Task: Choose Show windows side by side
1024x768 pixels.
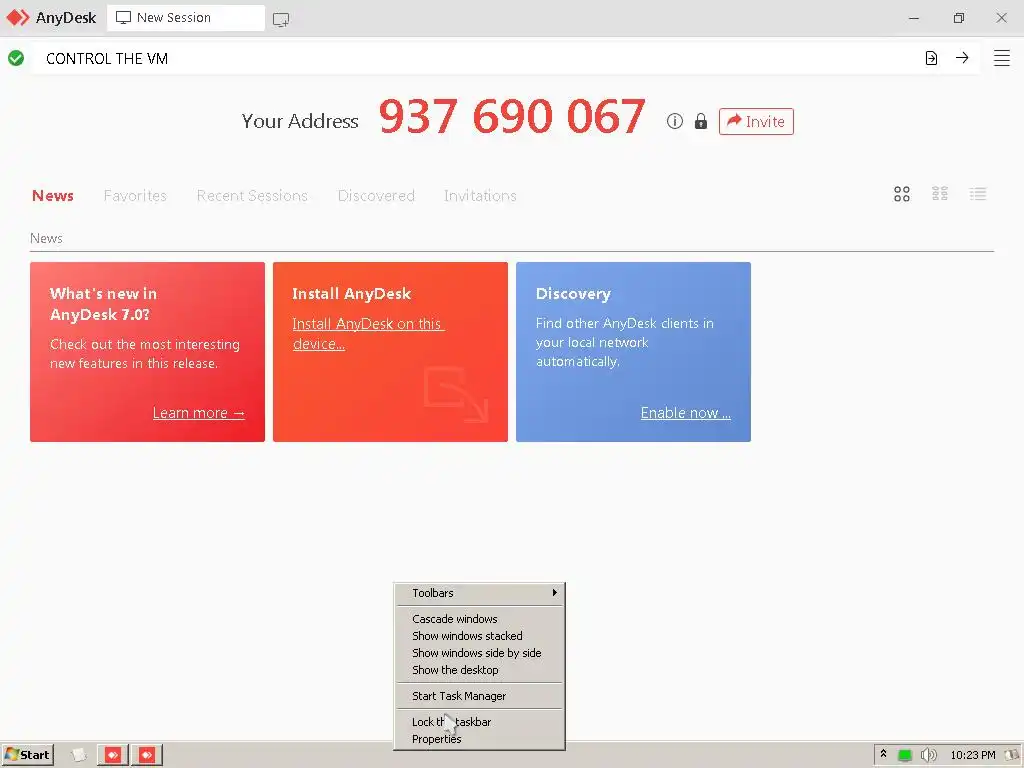Action: pos(479,653)
